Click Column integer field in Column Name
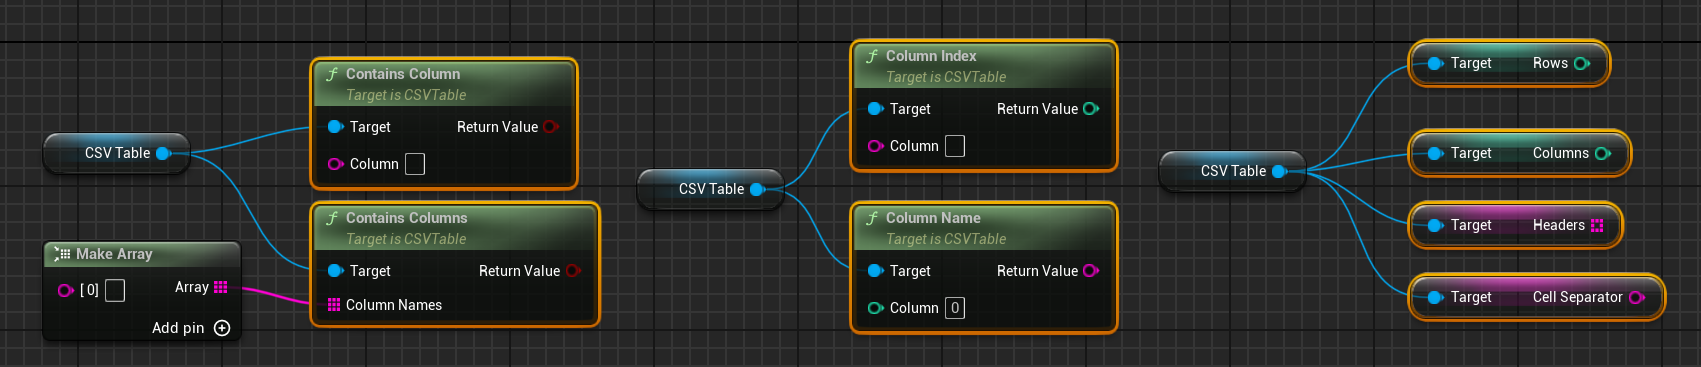Viewport: 1701px width, 367px height. point(955,308)
